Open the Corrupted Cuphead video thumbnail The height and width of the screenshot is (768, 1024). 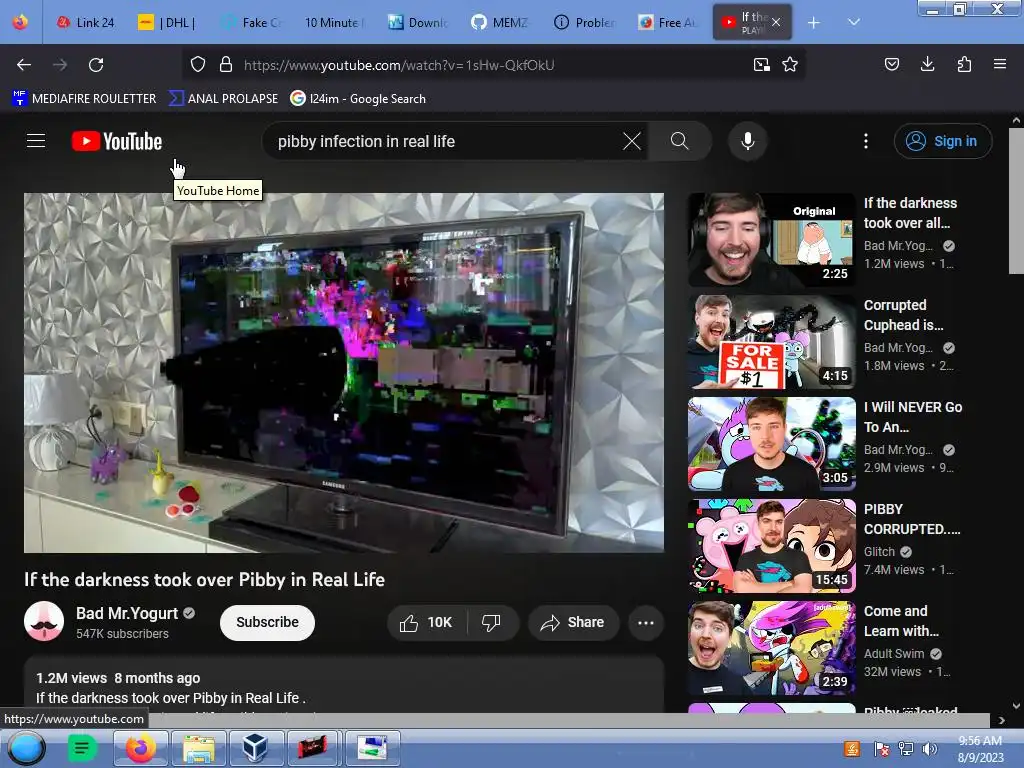coord(771,342)
